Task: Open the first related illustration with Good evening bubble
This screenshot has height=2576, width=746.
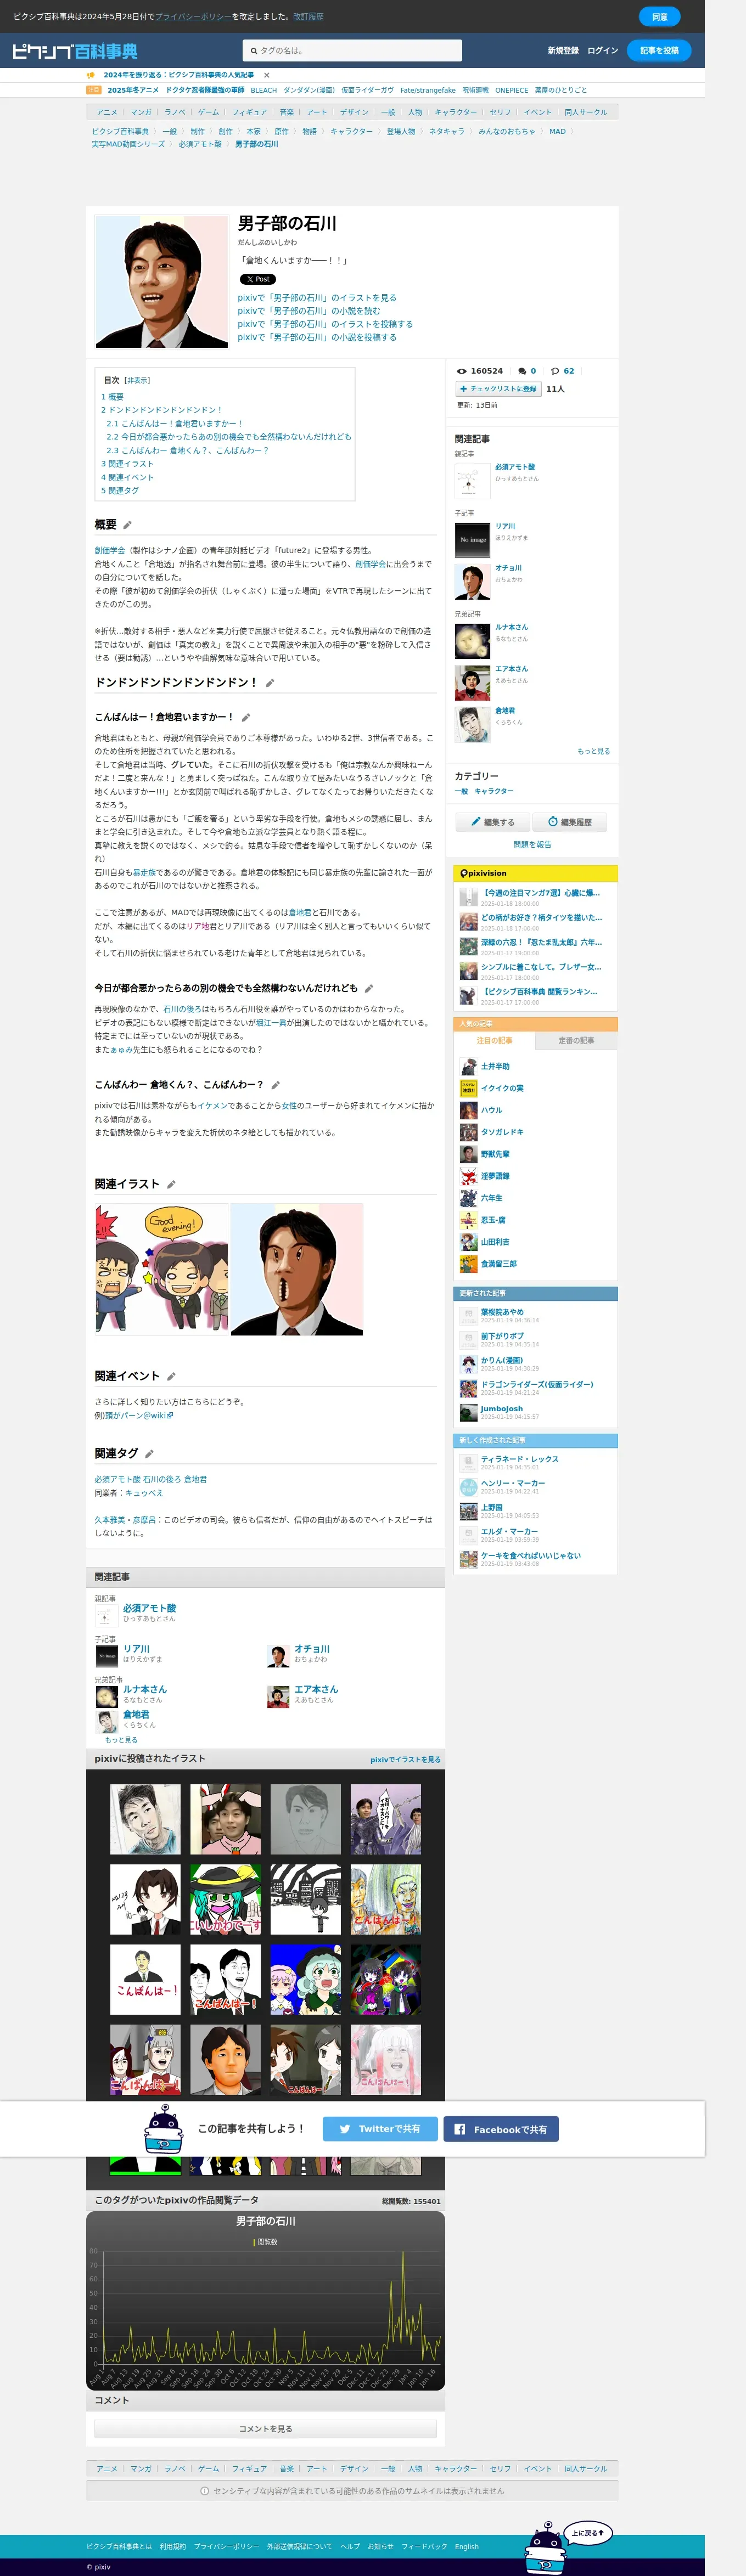Action: pos(161,1270)
